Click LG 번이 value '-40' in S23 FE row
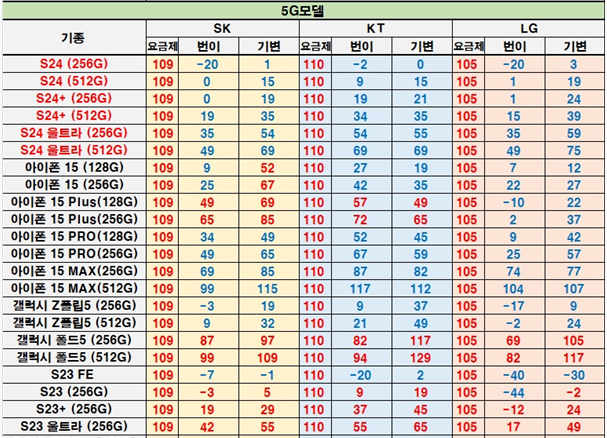The width and height of the screenshot is (607, 438). coord(514,375)
